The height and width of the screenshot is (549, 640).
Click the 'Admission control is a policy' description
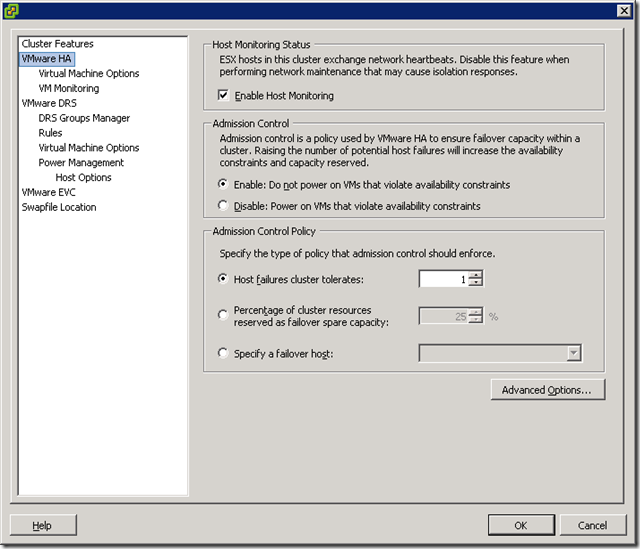pyautogui.click(x=400, y=150)
